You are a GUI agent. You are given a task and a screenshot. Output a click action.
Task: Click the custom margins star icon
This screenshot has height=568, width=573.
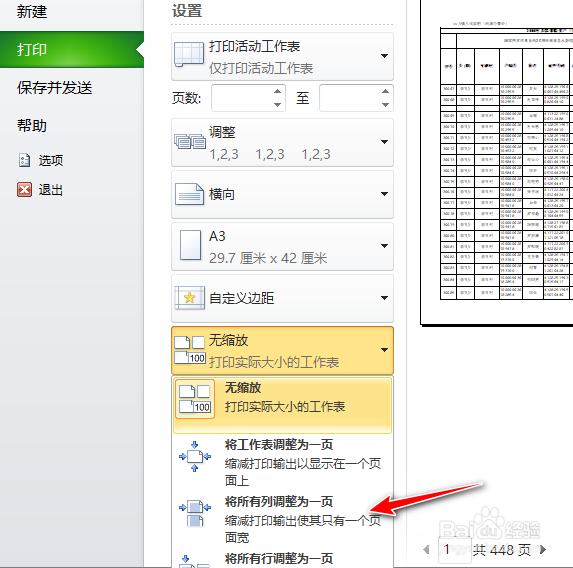pyautogui.click(x=189, y=298)
